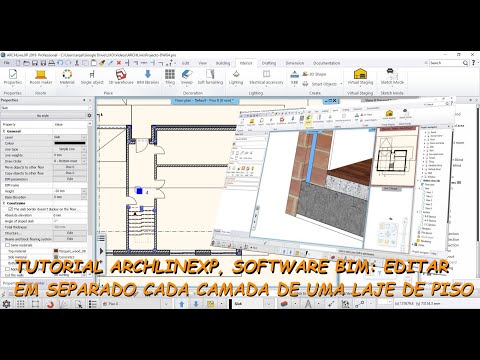Switch to the Dimension ribbon tab
Viewport: 480px width, 360px height.
pyautogui.click(x=295, y=63)
